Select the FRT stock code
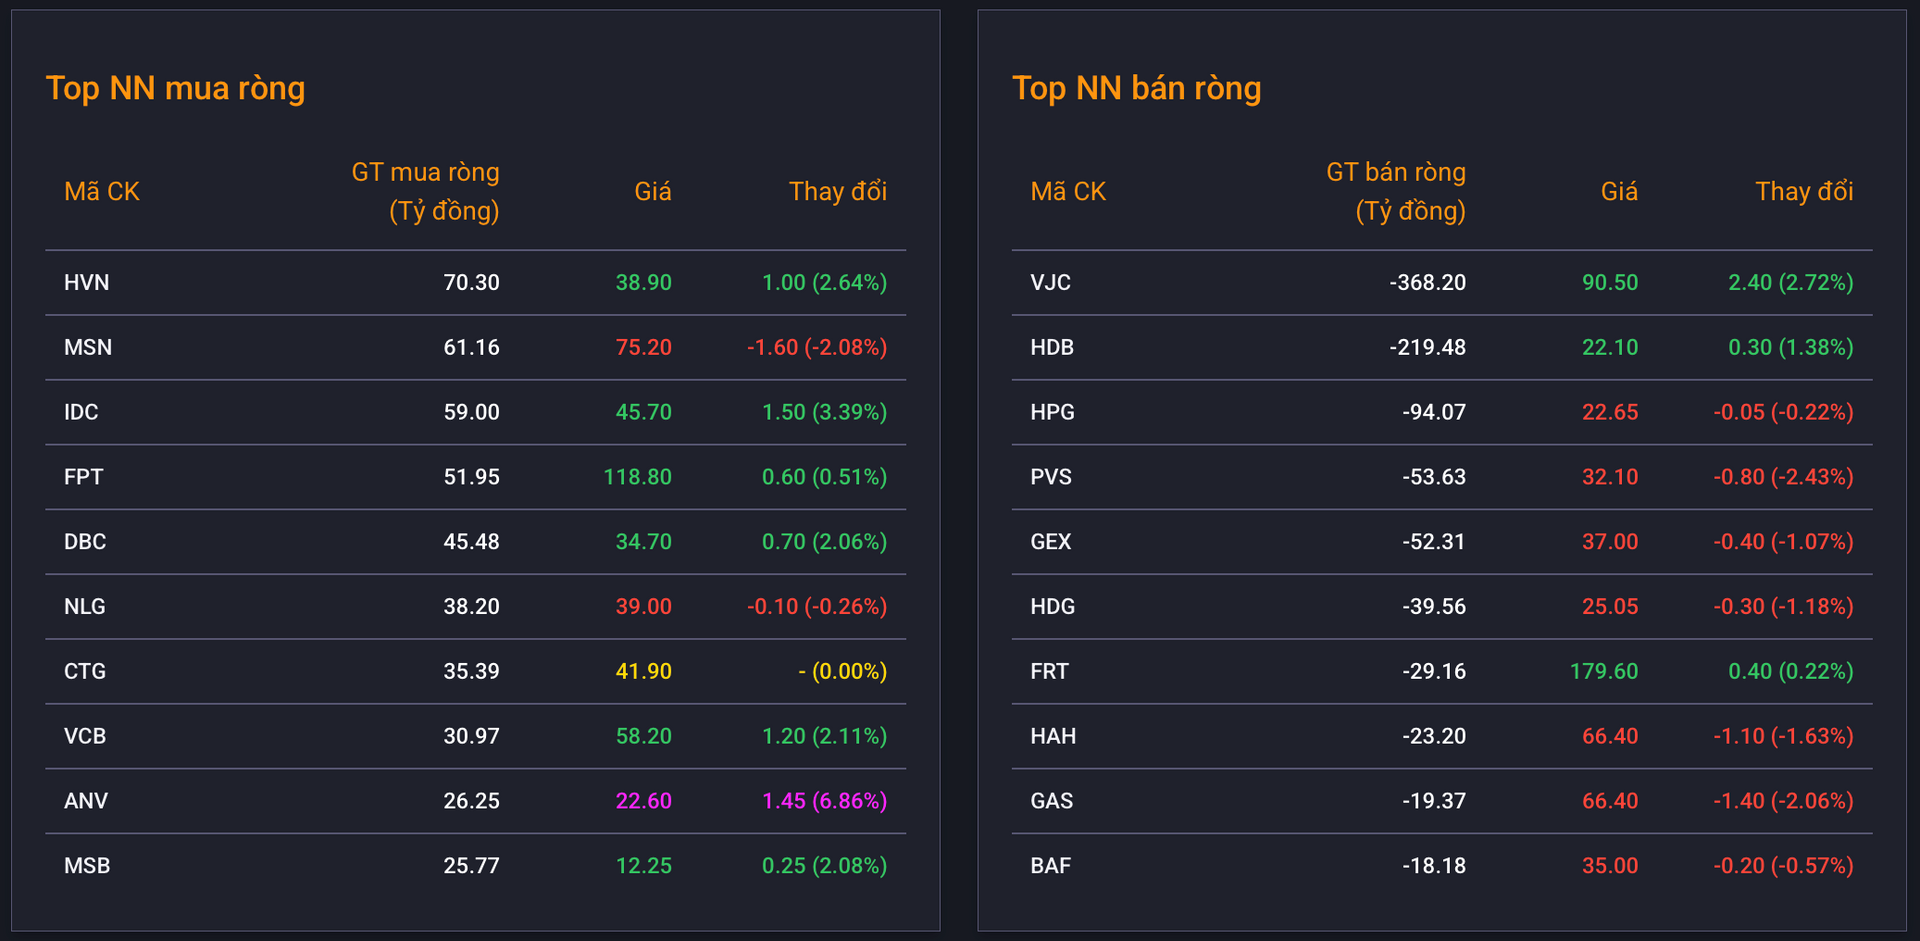Screen dimensions: 1920x941 (x=1050, y=672)
